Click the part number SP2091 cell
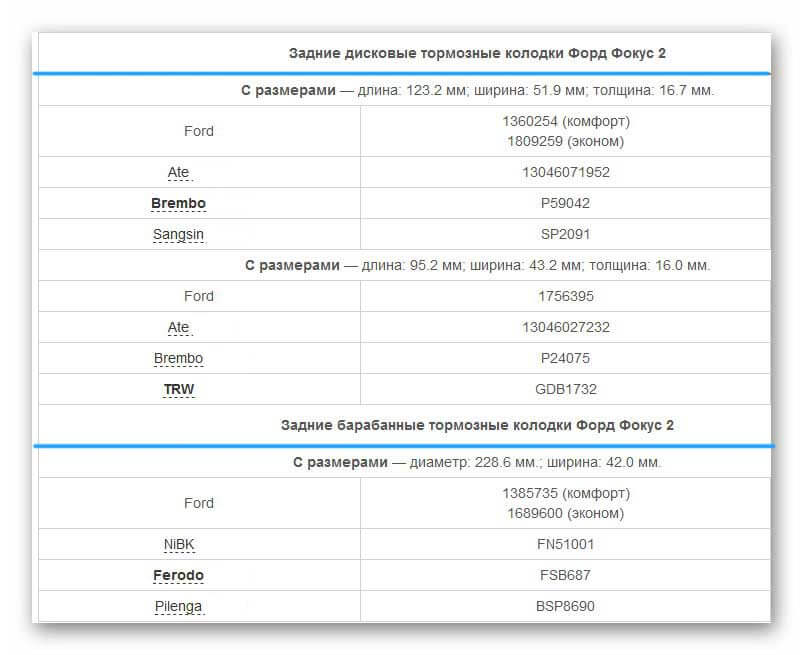The image size is (803, 655). pos(565,234)
